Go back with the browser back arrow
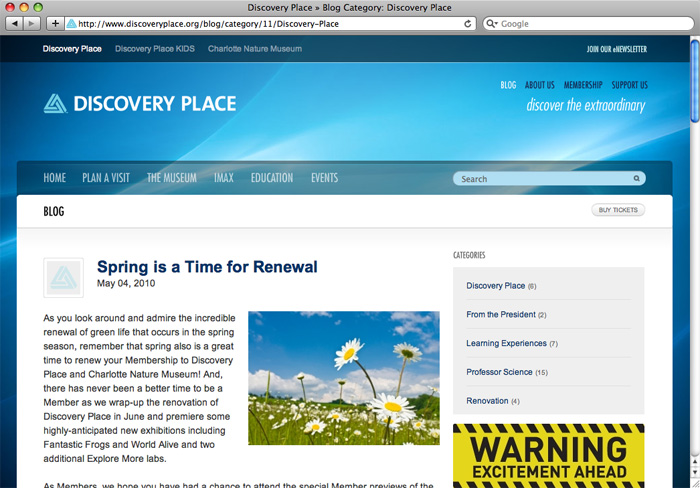The width and height of the screenshot is (700, 488). [15, 24]
